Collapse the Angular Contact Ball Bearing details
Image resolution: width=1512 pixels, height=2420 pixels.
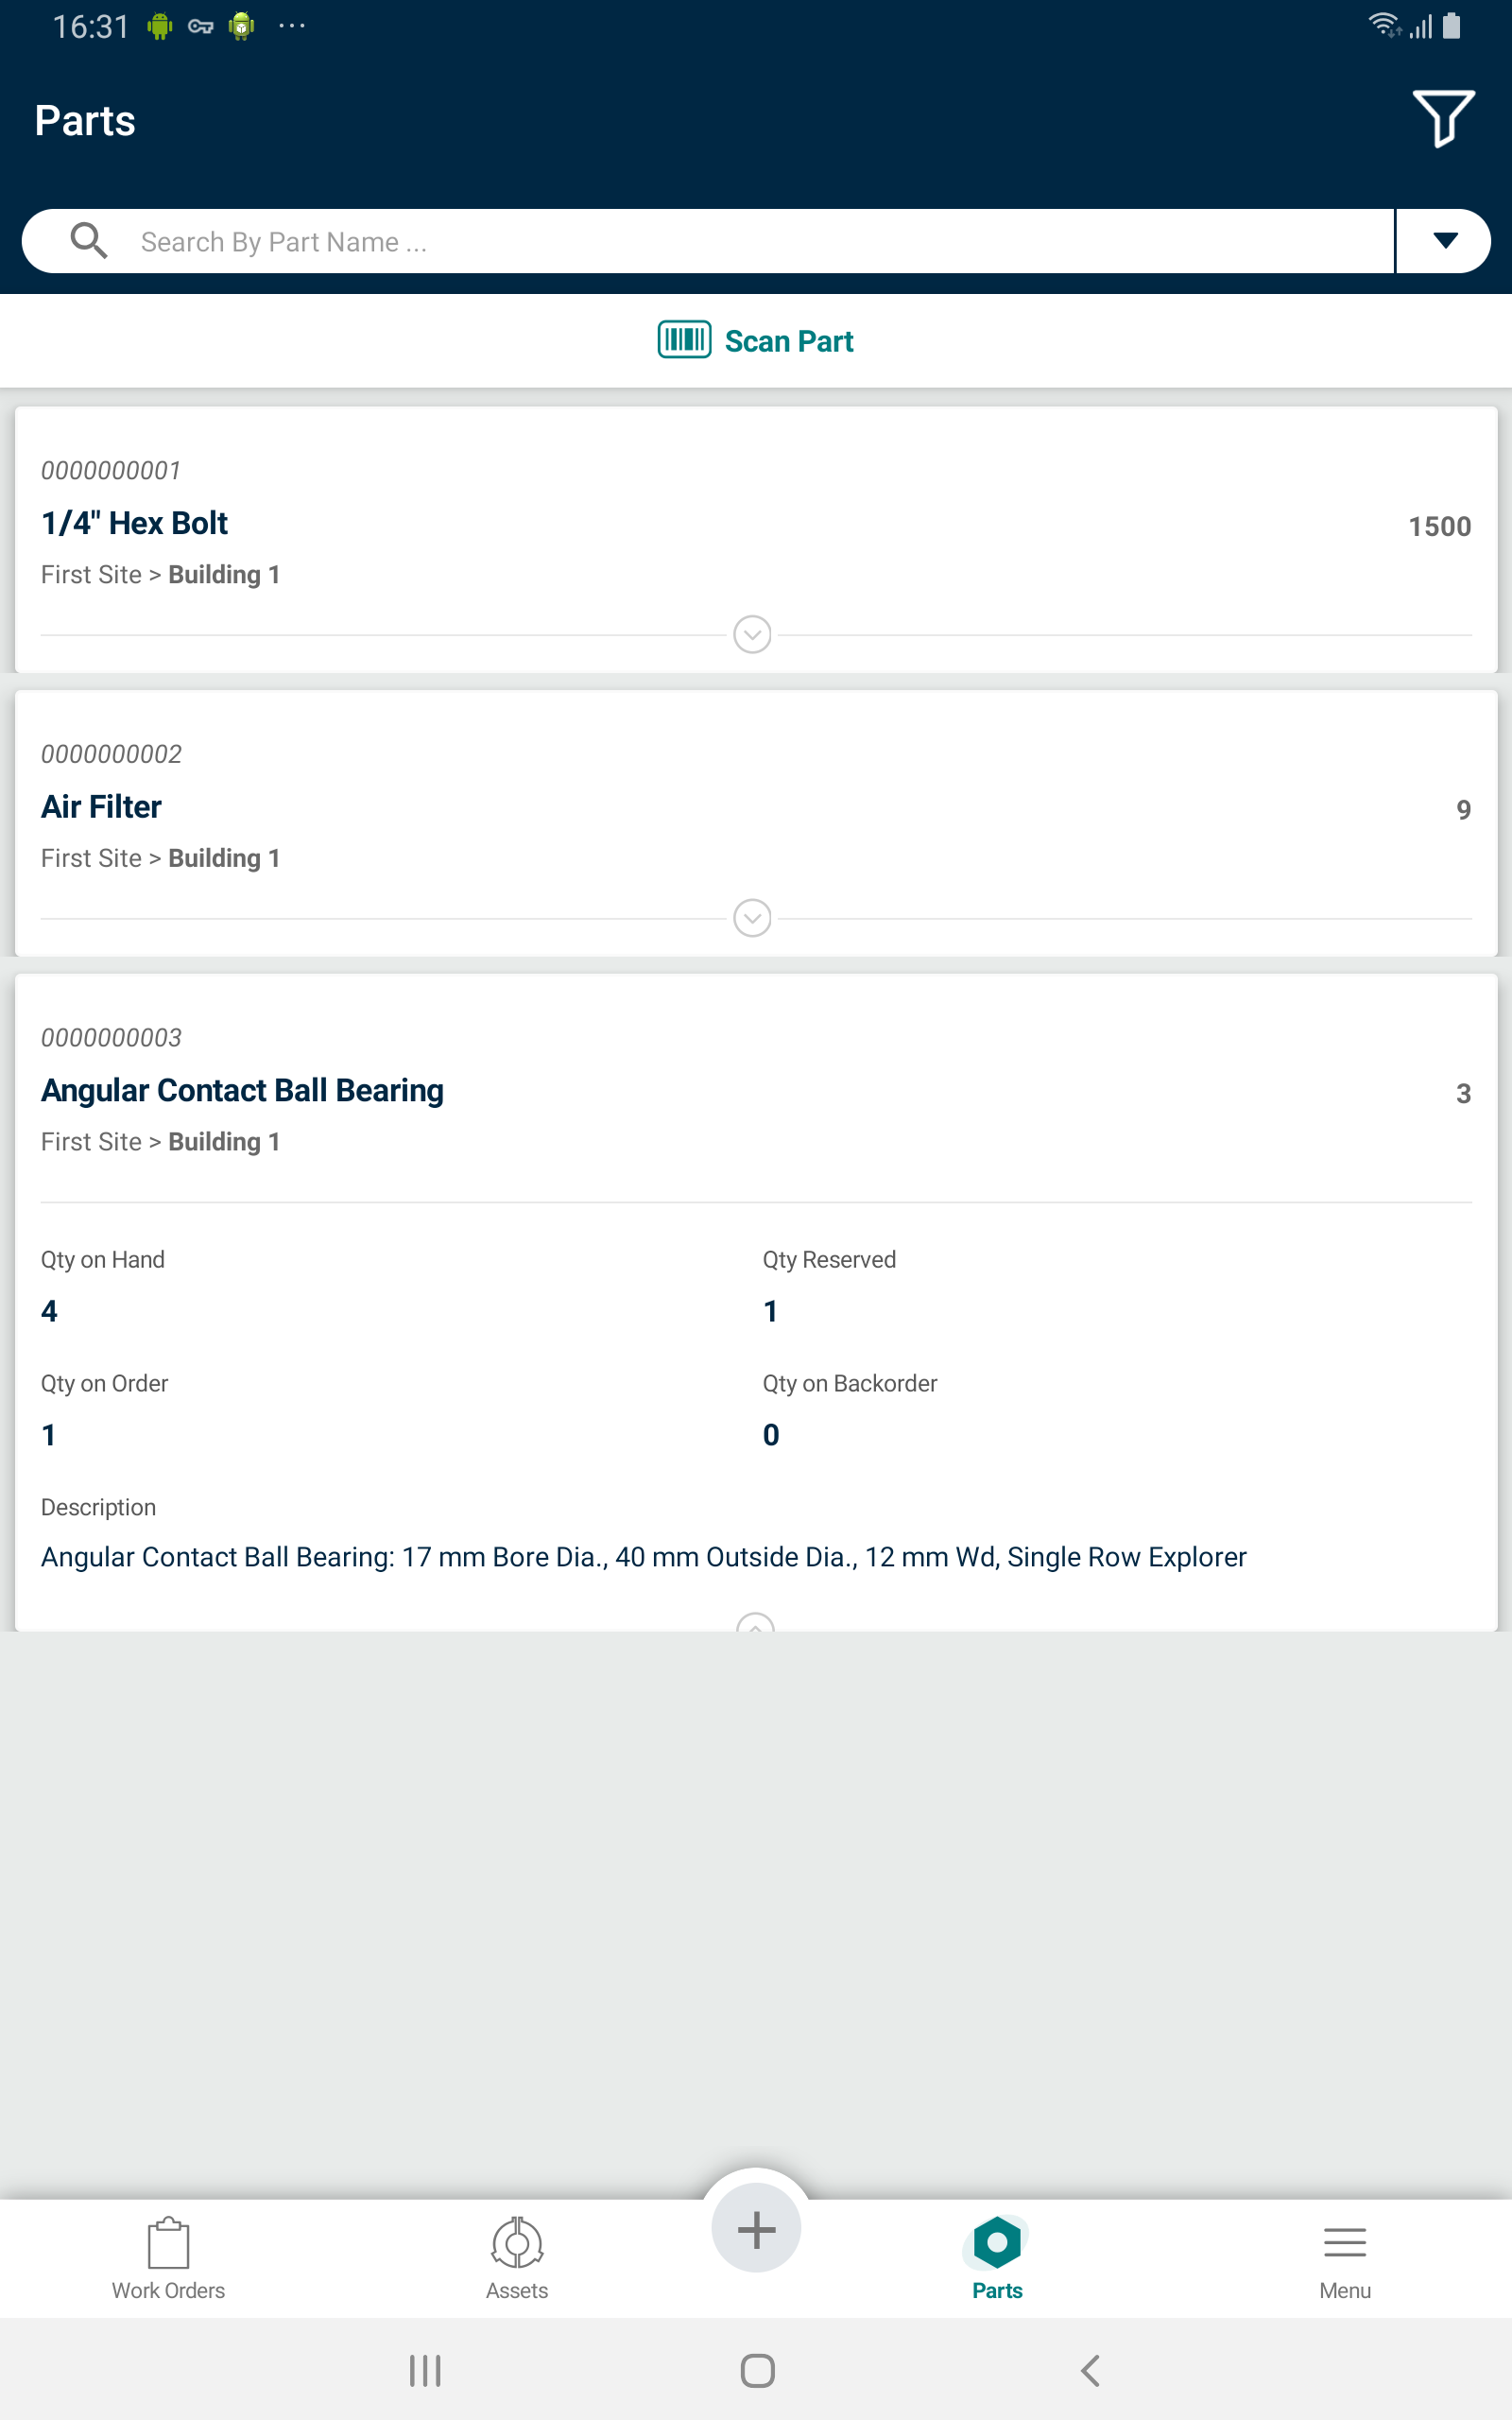(x=755, y=1622)
